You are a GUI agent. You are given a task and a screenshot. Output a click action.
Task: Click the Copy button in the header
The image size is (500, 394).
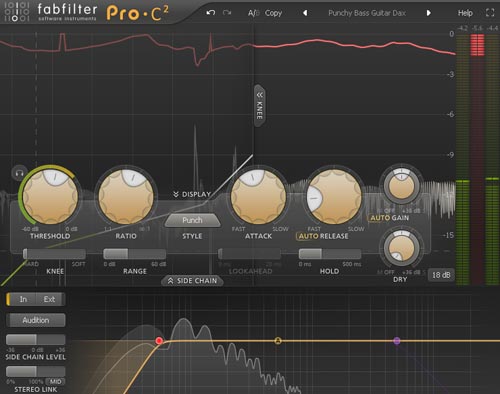click(273, 13)
